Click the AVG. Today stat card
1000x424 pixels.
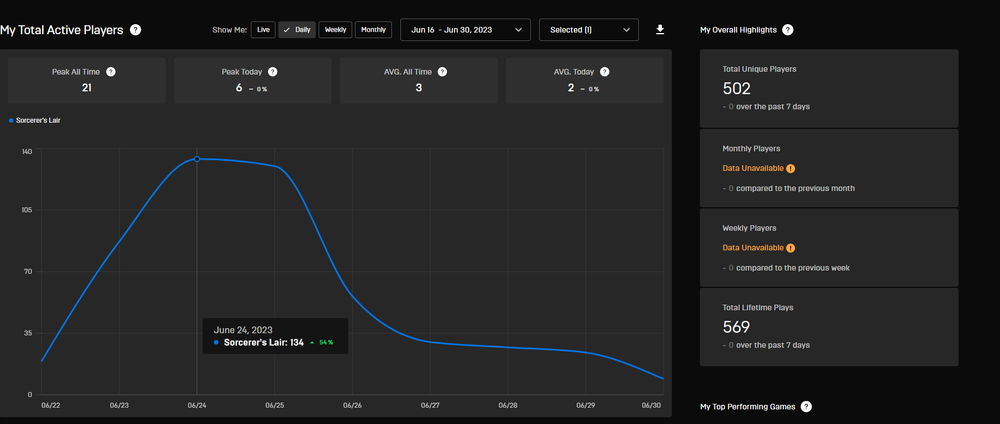point(585,80)
